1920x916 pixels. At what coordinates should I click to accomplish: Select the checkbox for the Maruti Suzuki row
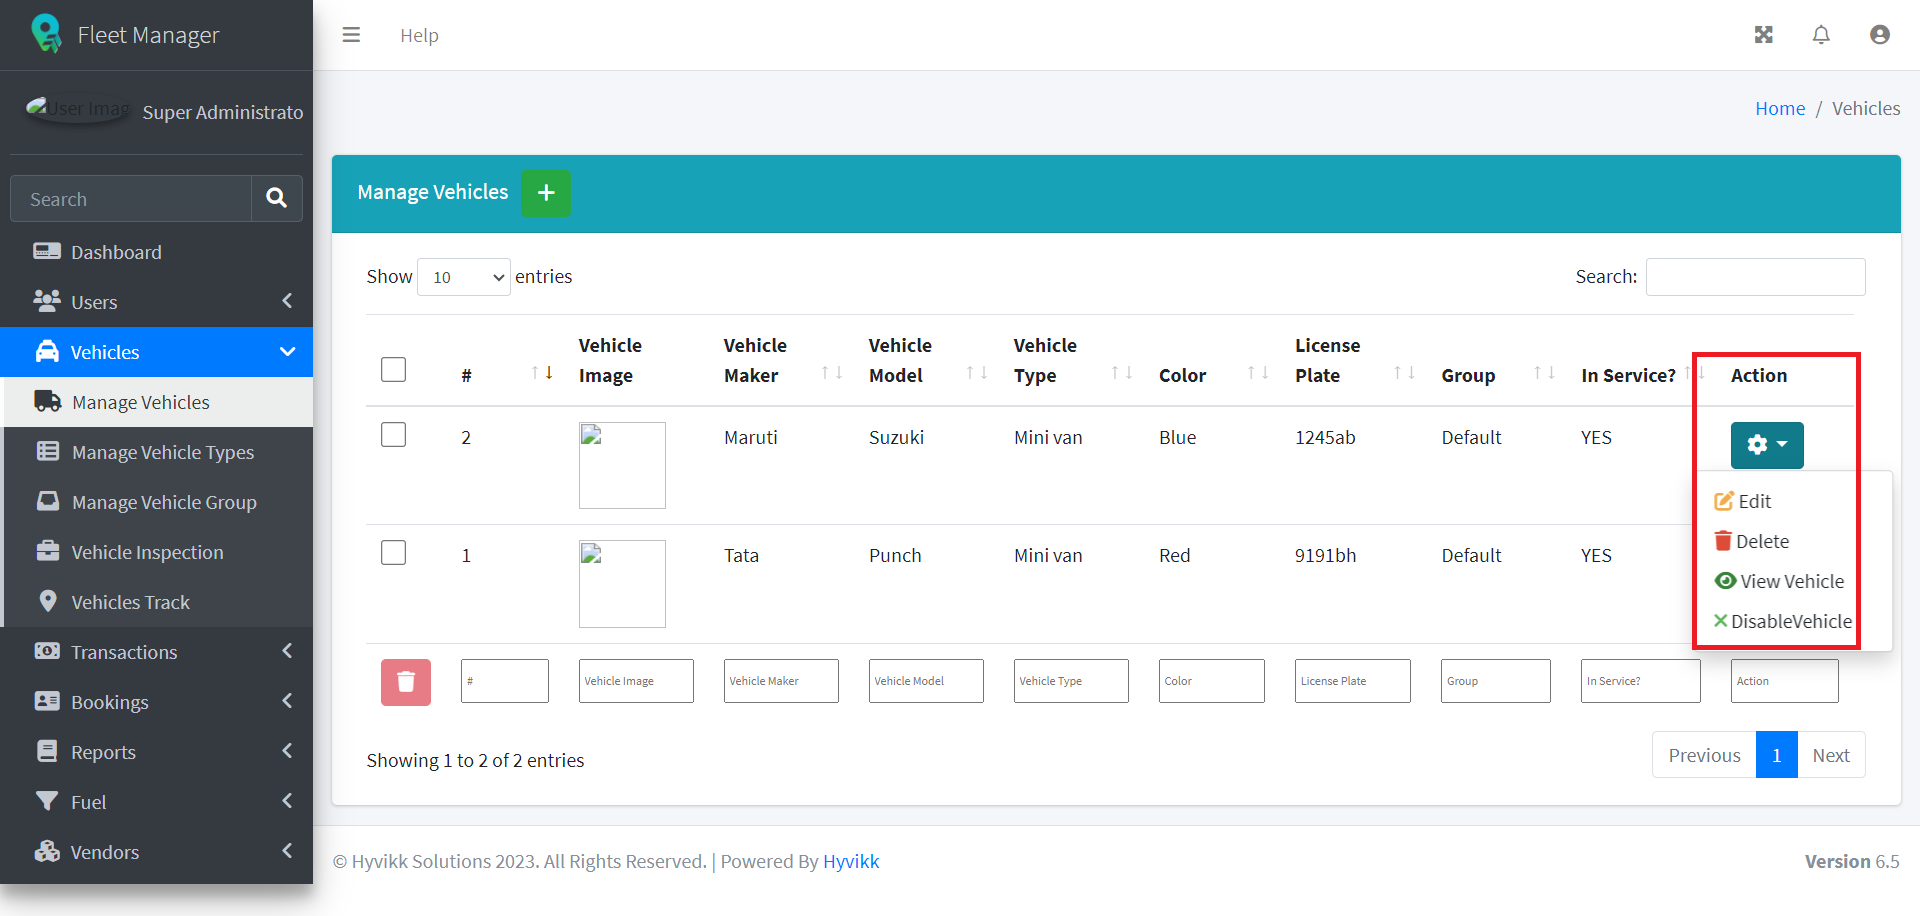tap(394, 435)
